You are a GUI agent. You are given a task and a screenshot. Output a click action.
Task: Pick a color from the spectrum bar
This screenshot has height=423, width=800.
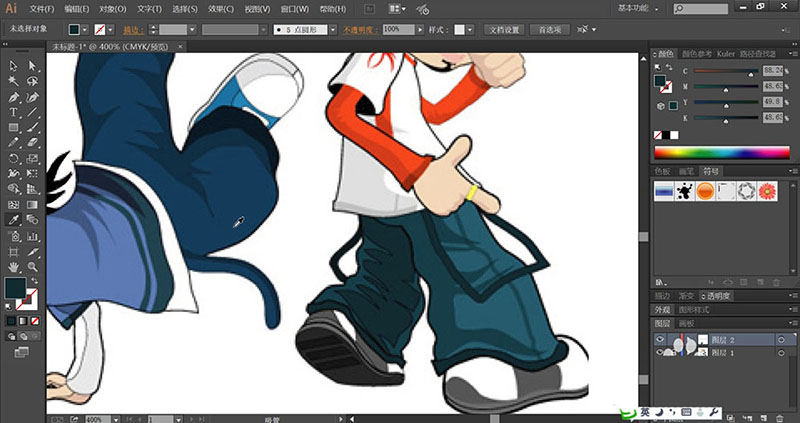[722, 152]
